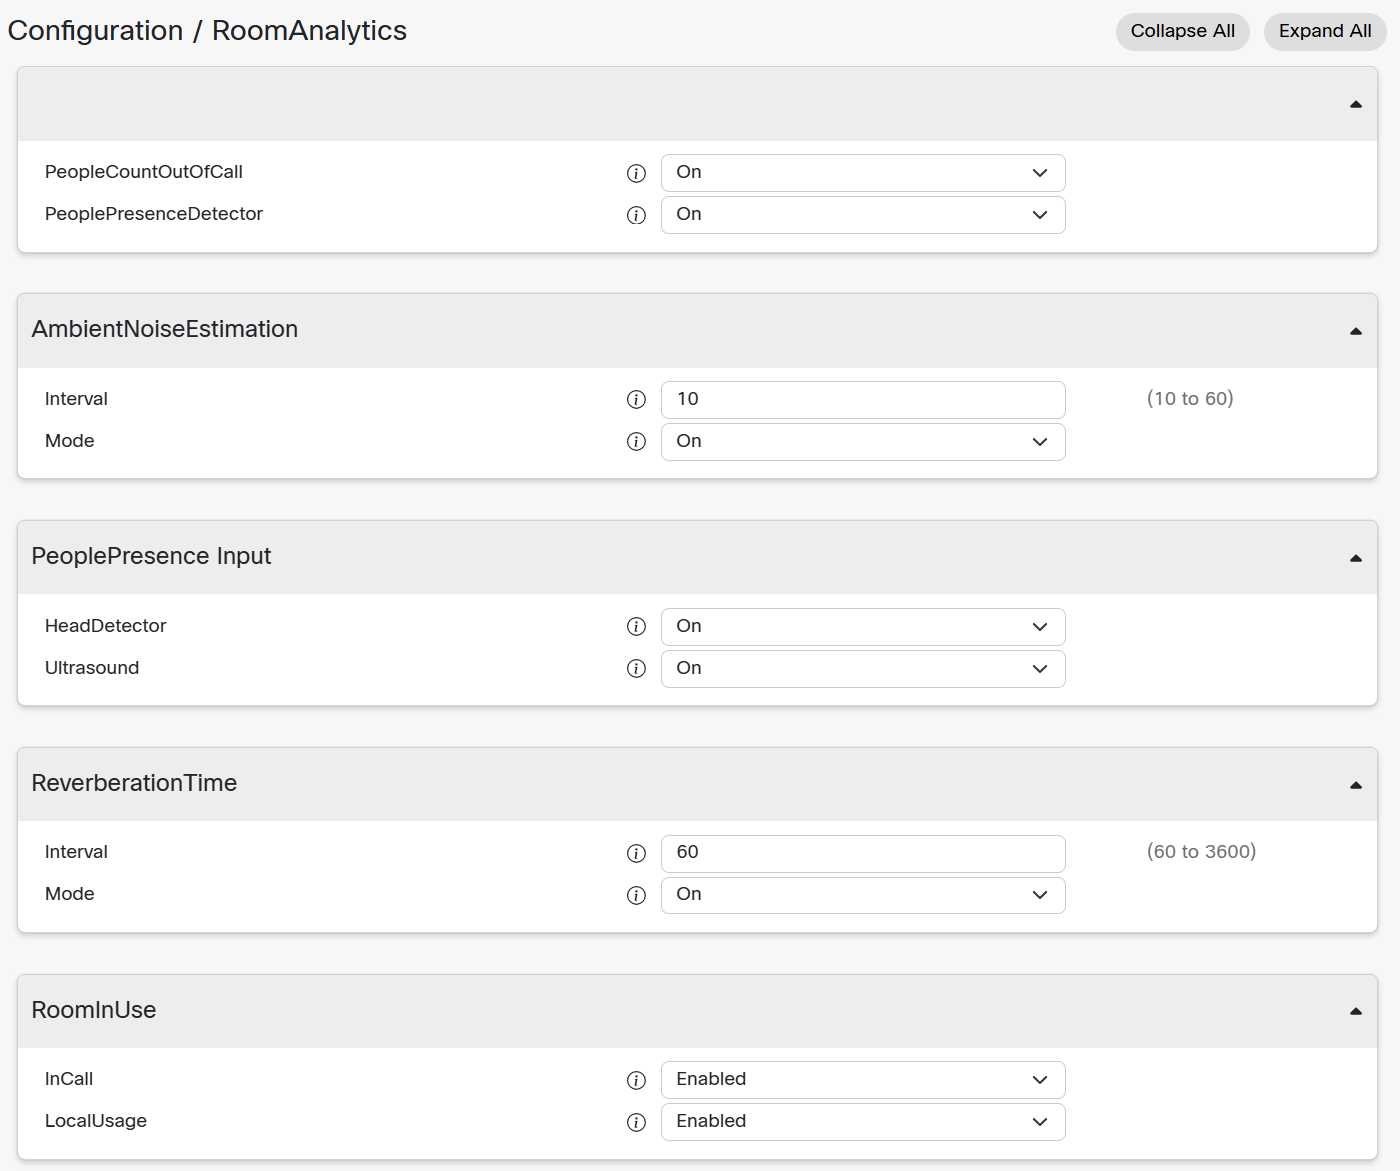Click the Collapse All button
Viewport: 1400px width, 1171px height.
coord(1183,31)
